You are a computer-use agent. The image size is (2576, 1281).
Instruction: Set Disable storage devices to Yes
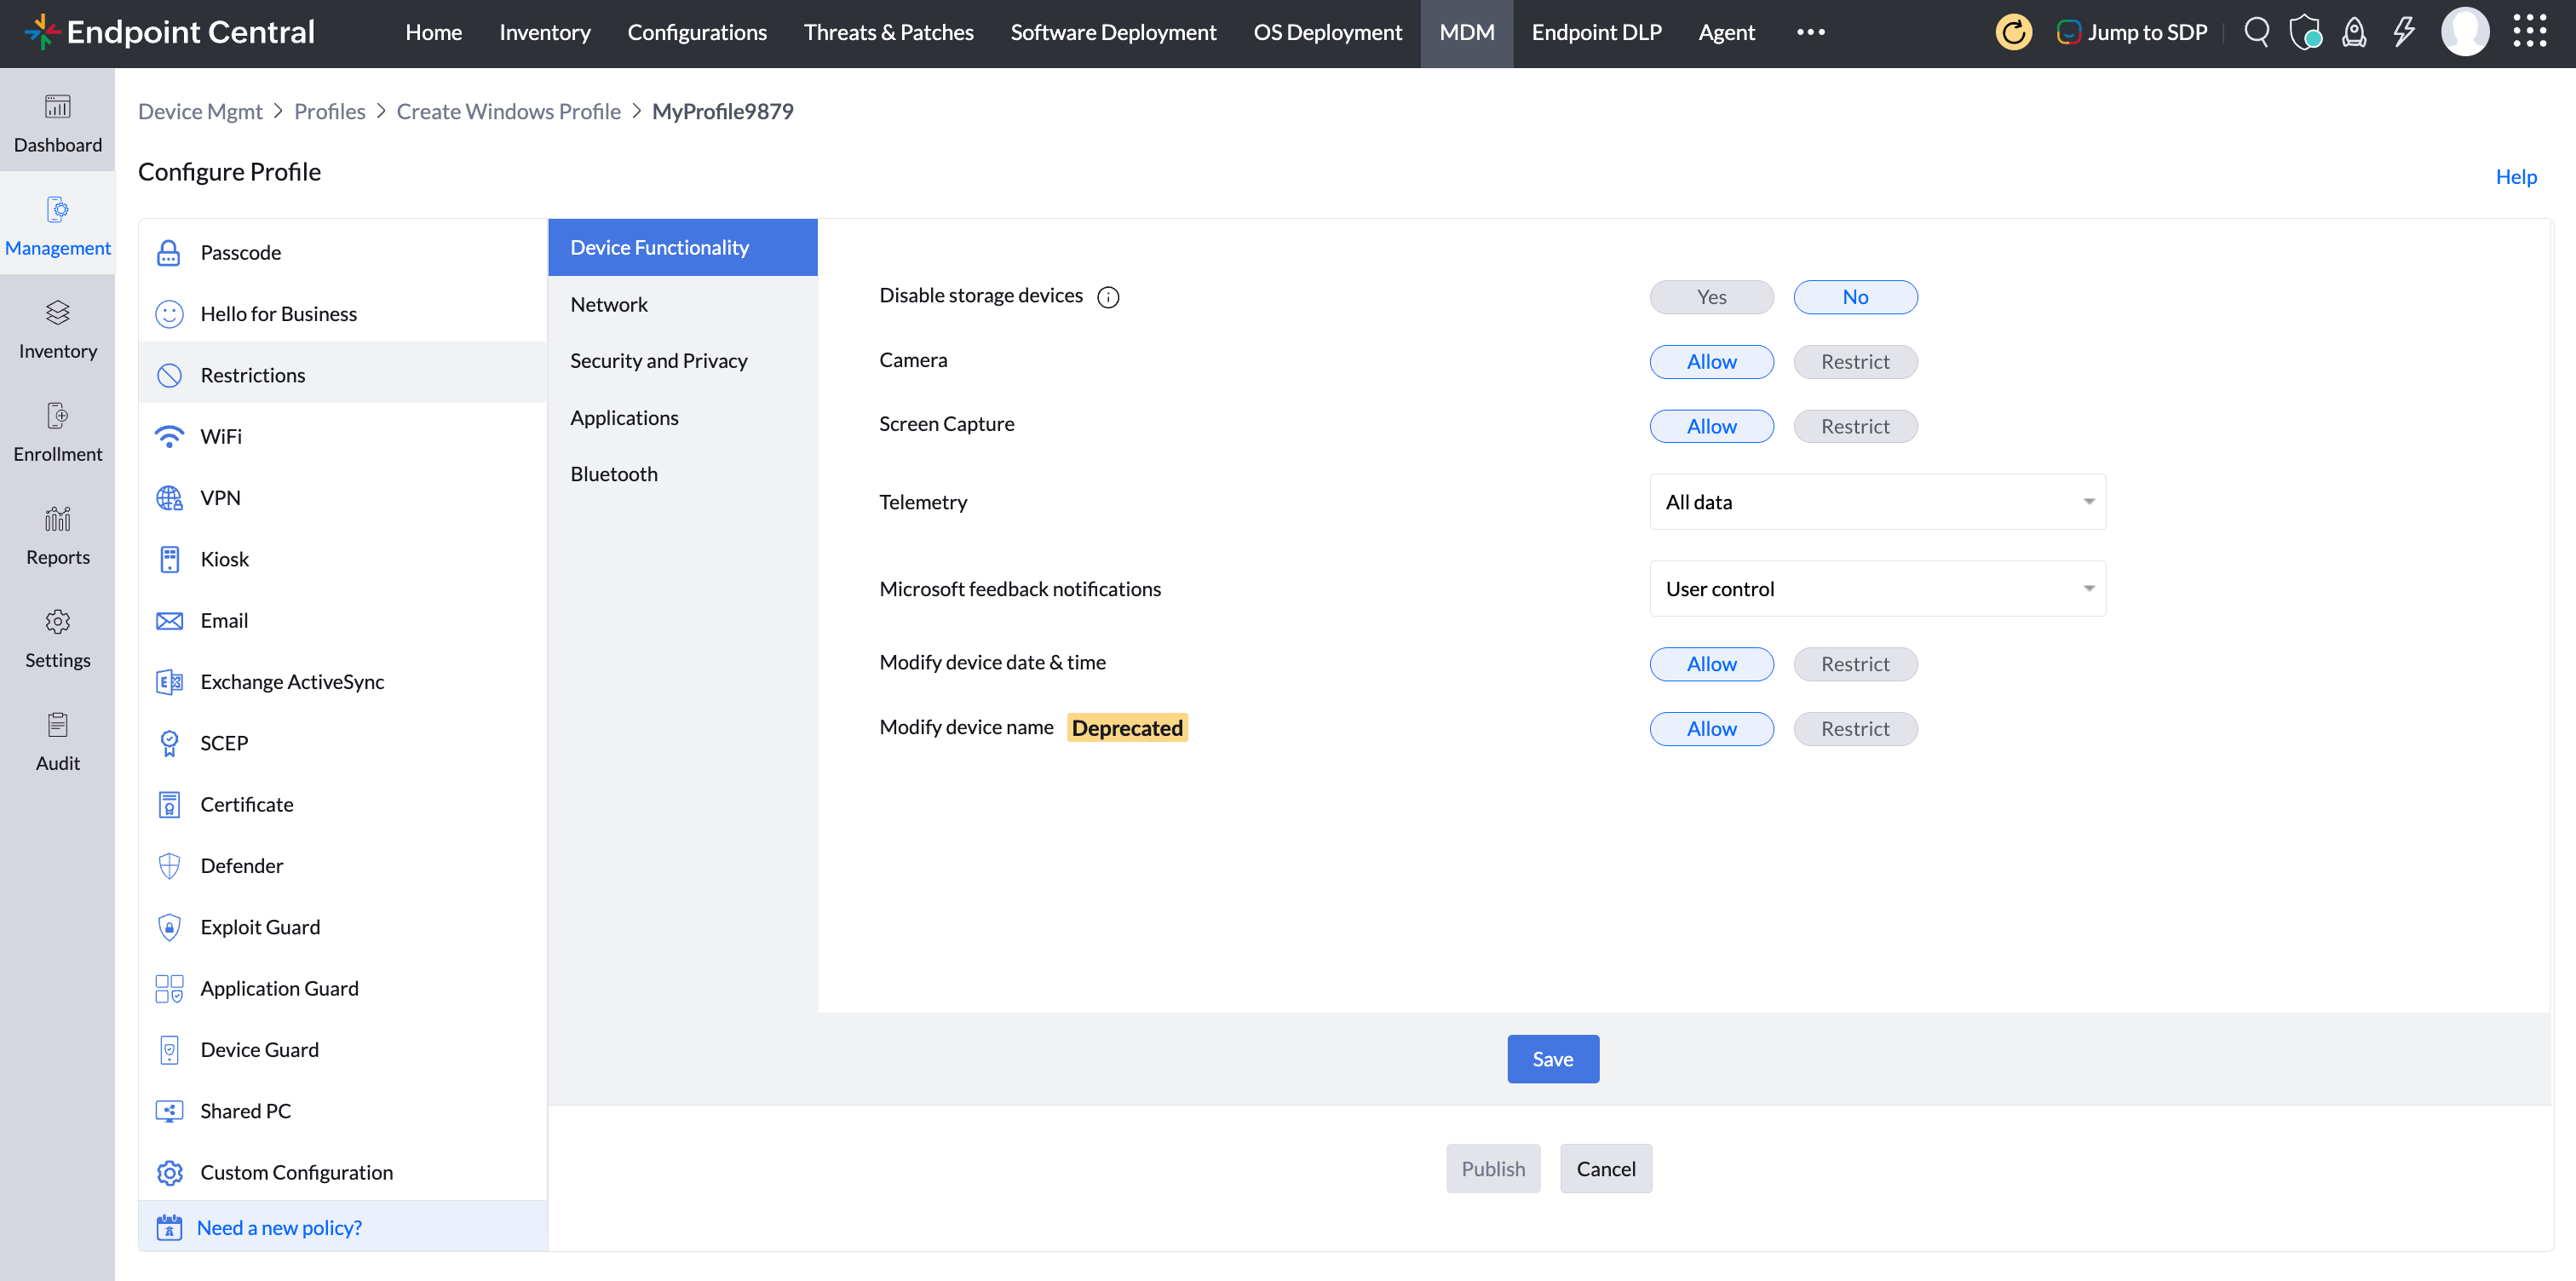pyautogui.click(x=1711, y=297)
